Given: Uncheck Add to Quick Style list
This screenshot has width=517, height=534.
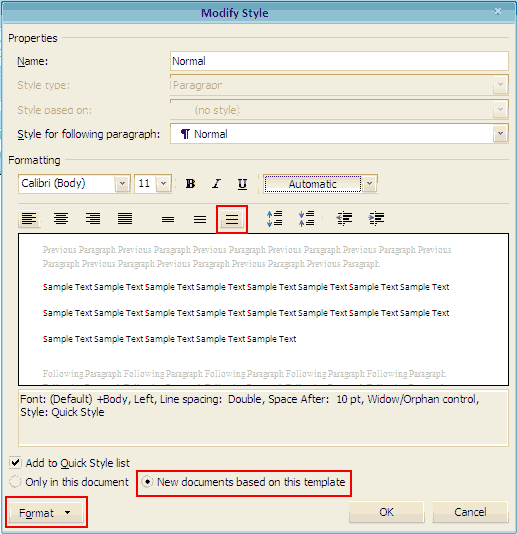Looking at the screenshot, I should [15, 462].
